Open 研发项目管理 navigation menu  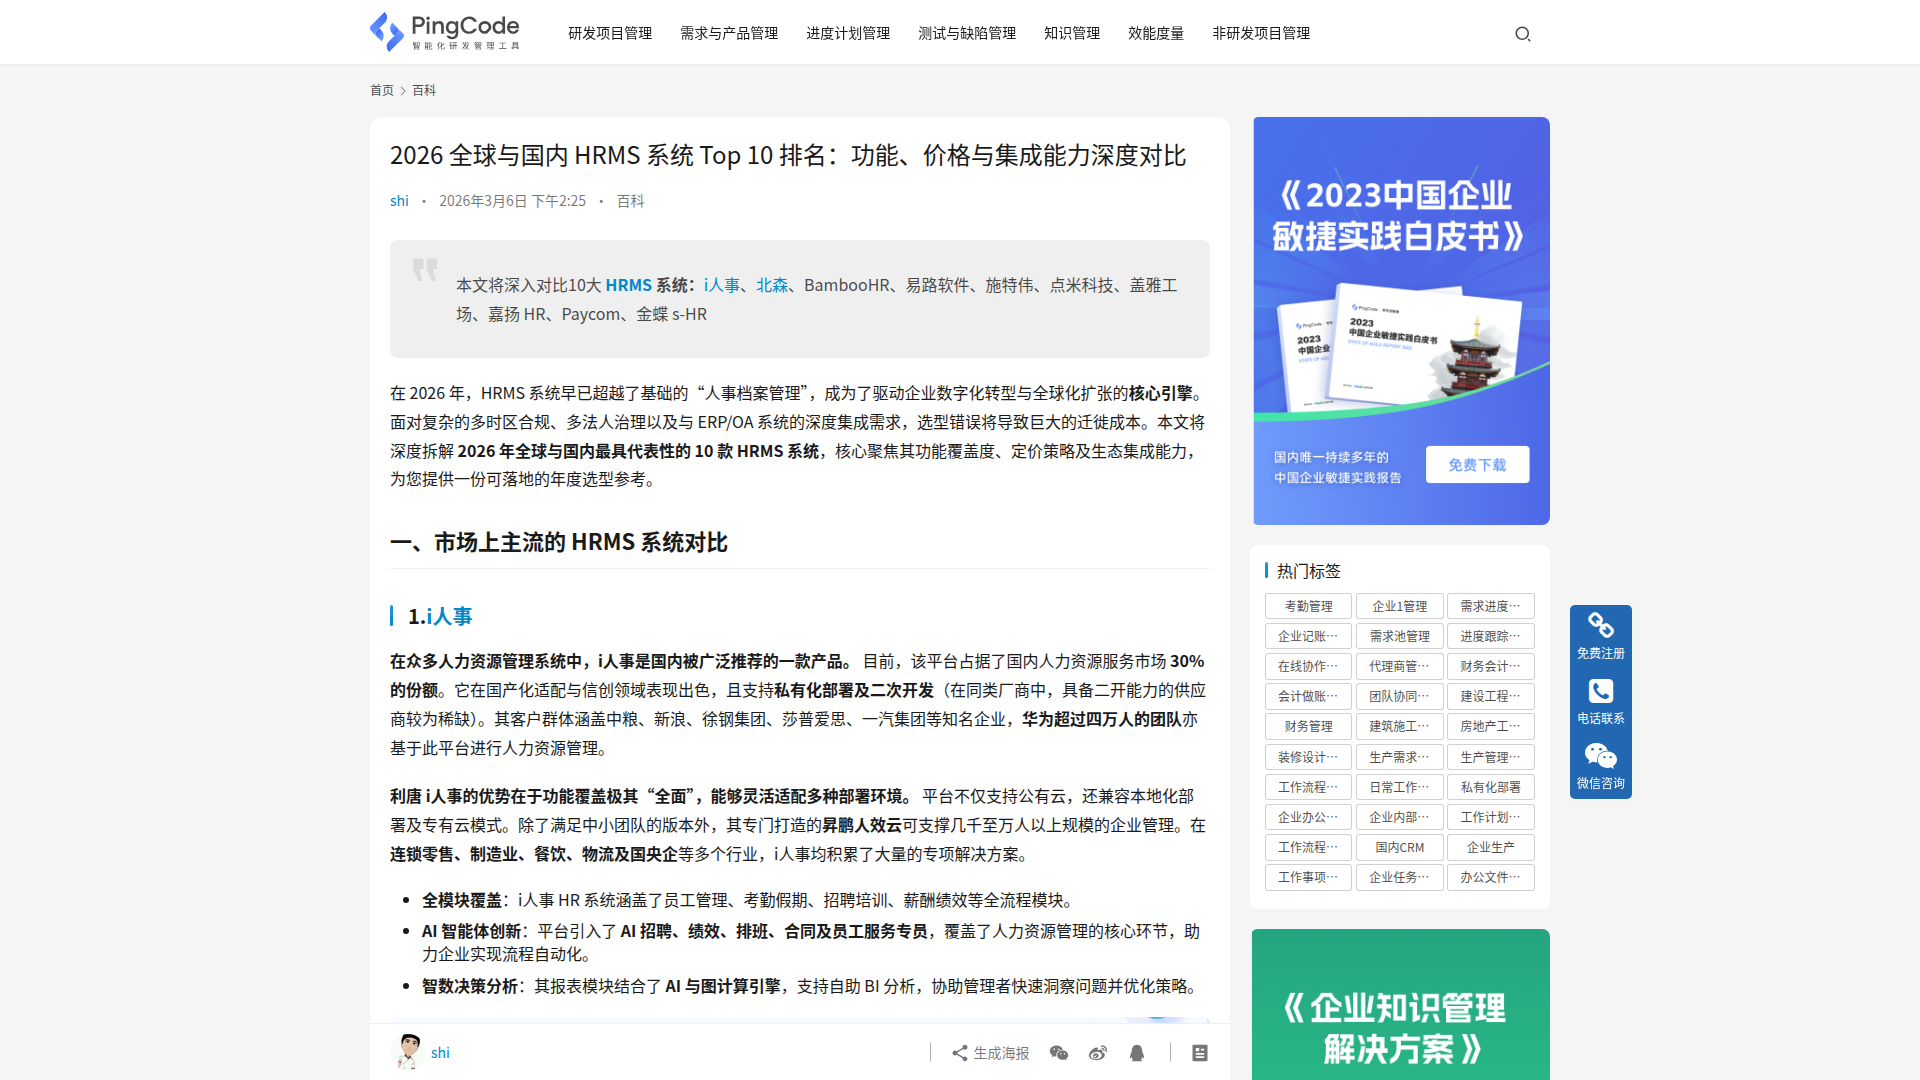tap(610, 33)
